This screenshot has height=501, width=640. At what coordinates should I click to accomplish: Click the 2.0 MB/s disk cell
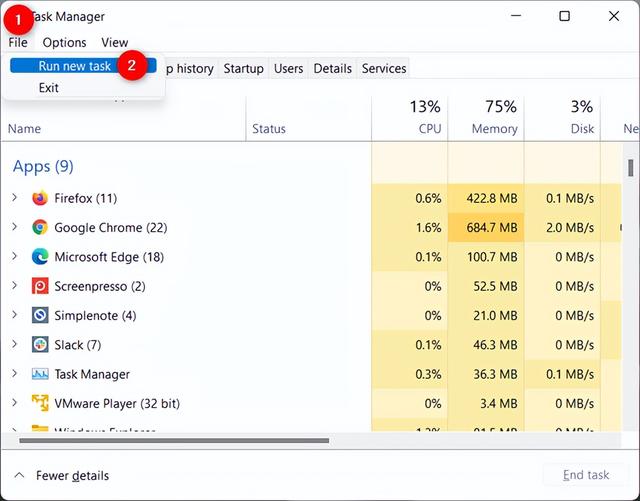pos(562,227)
